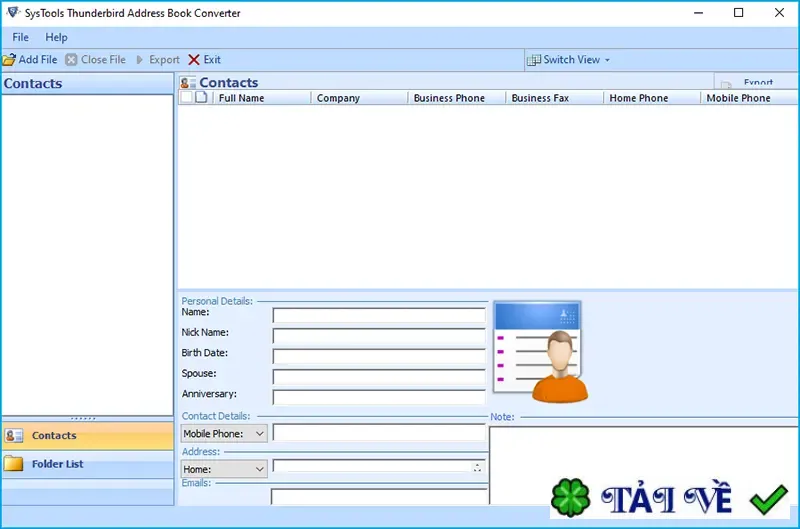This screenshot has width=800, height=529.
Task: Open the File menu
Action: coord(20,37)
